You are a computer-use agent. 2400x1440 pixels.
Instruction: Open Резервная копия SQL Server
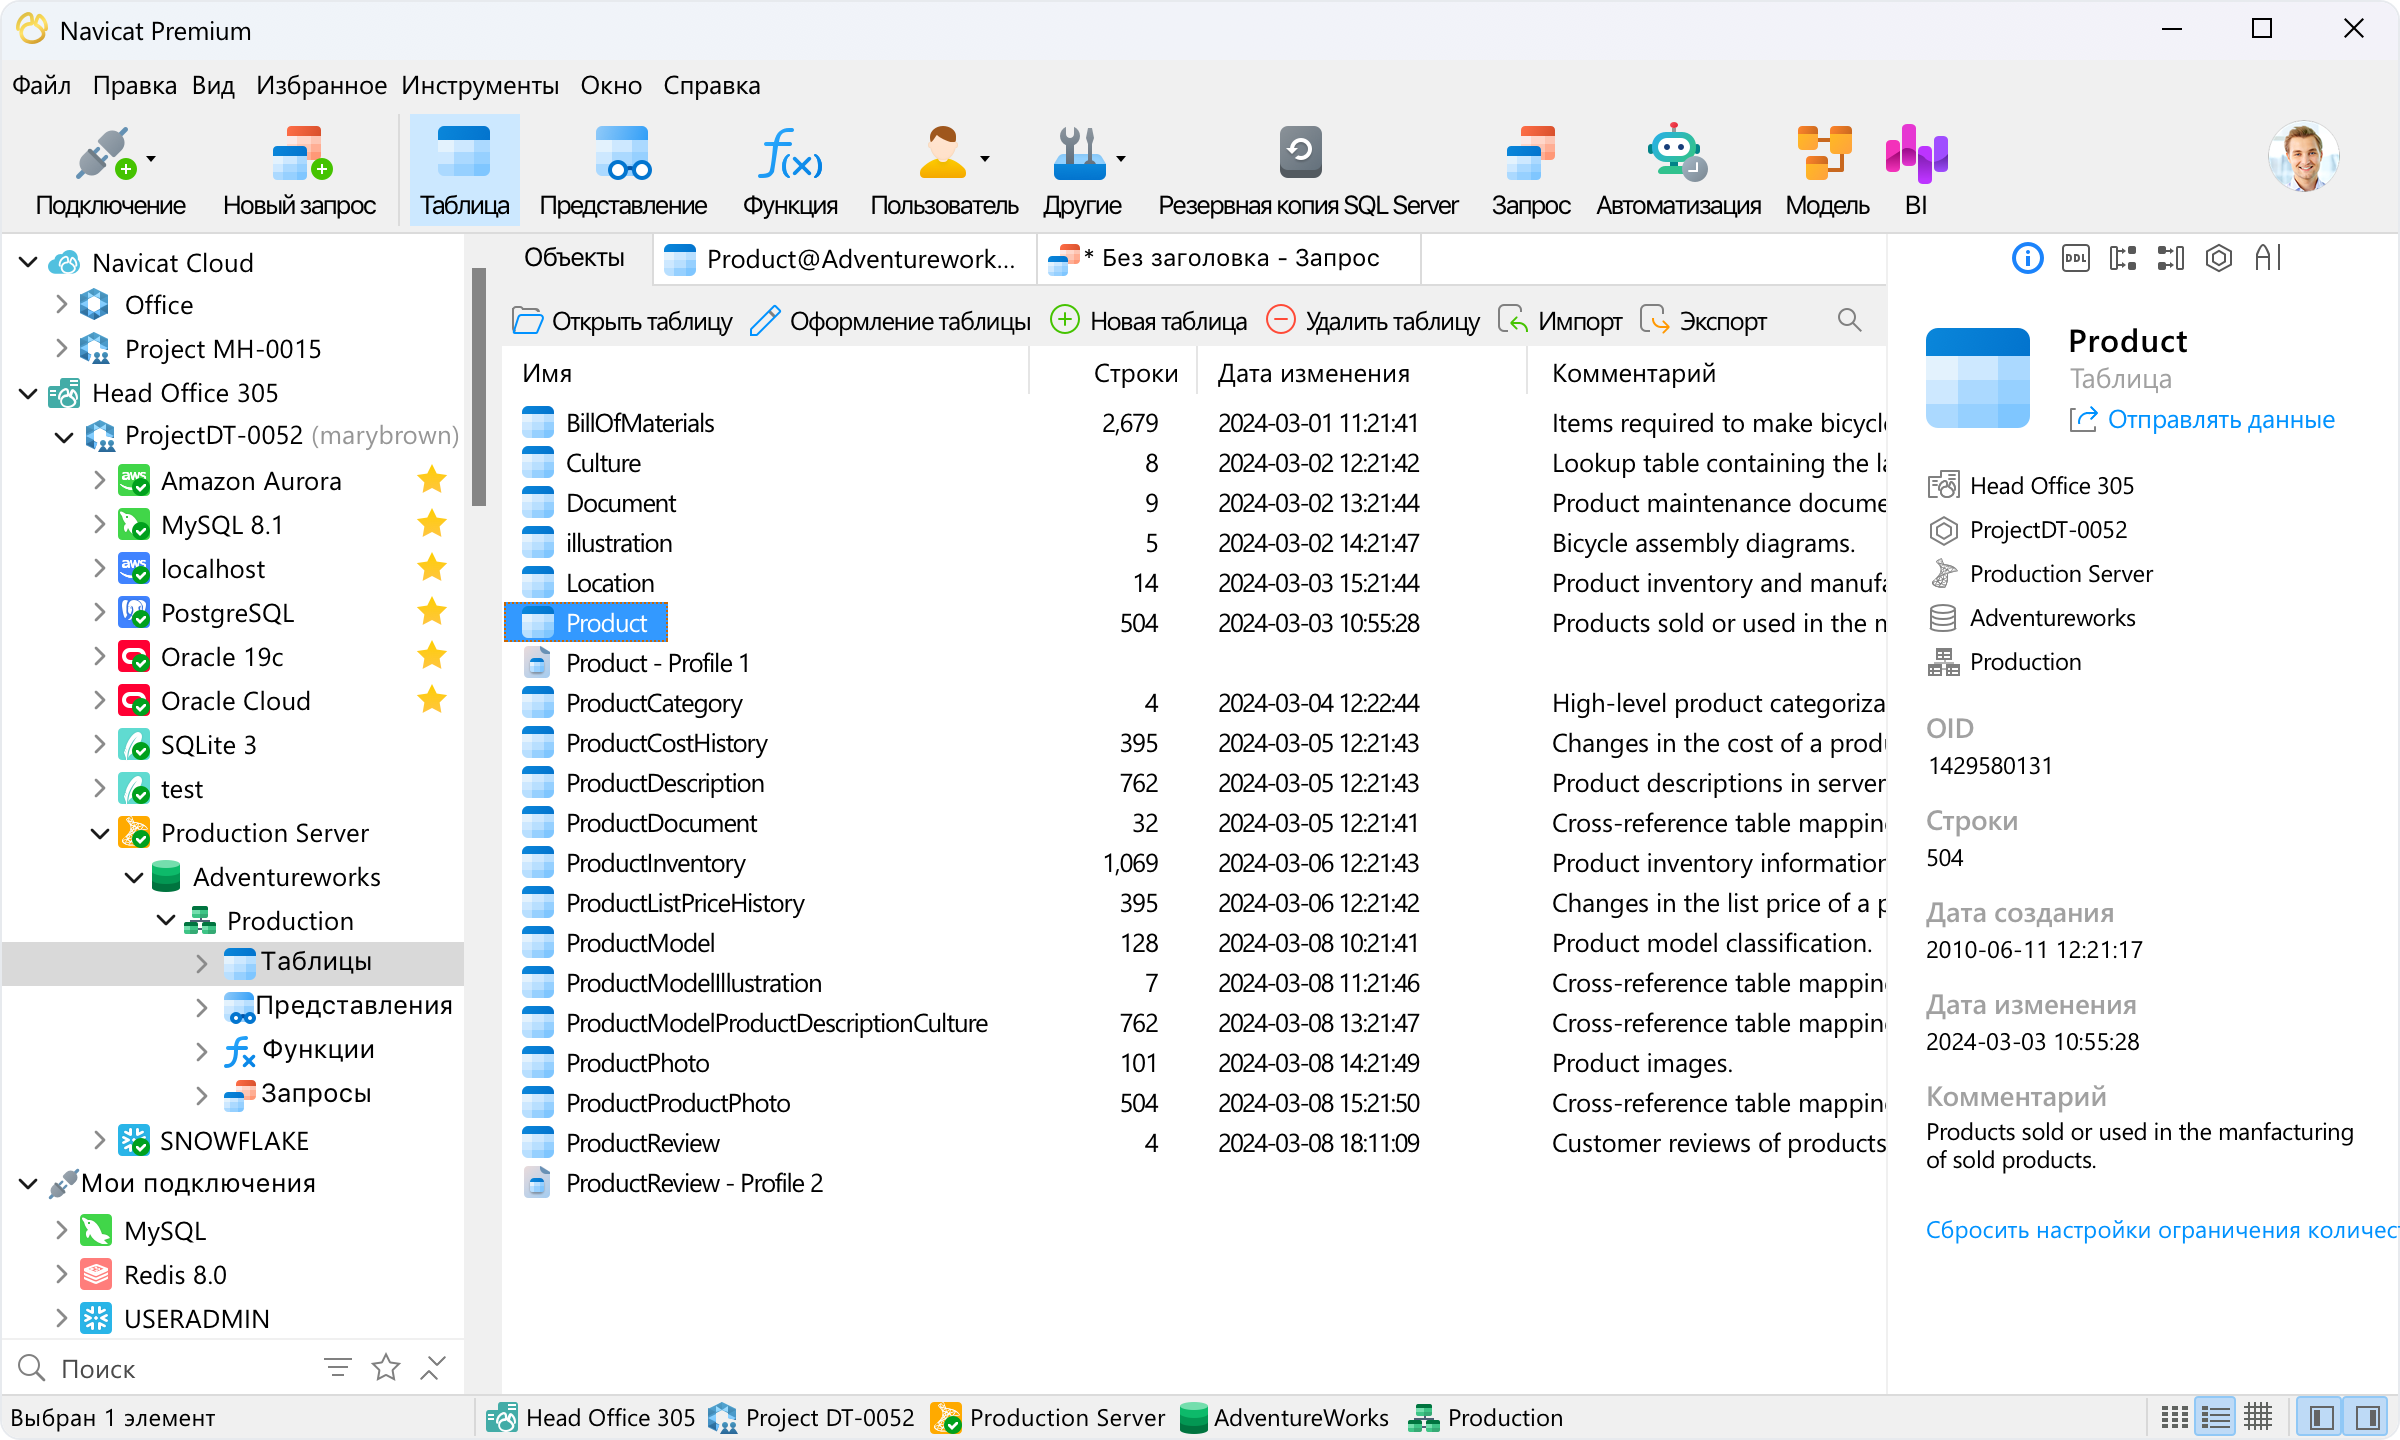[1307, 171]
